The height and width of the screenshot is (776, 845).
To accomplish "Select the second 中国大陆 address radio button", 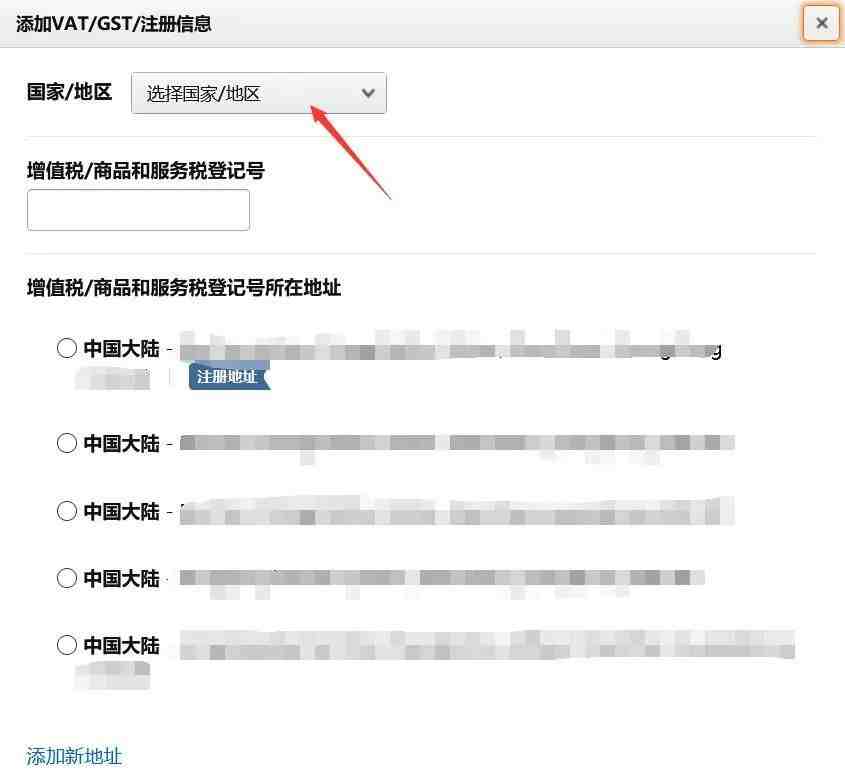I will (67, 443).
